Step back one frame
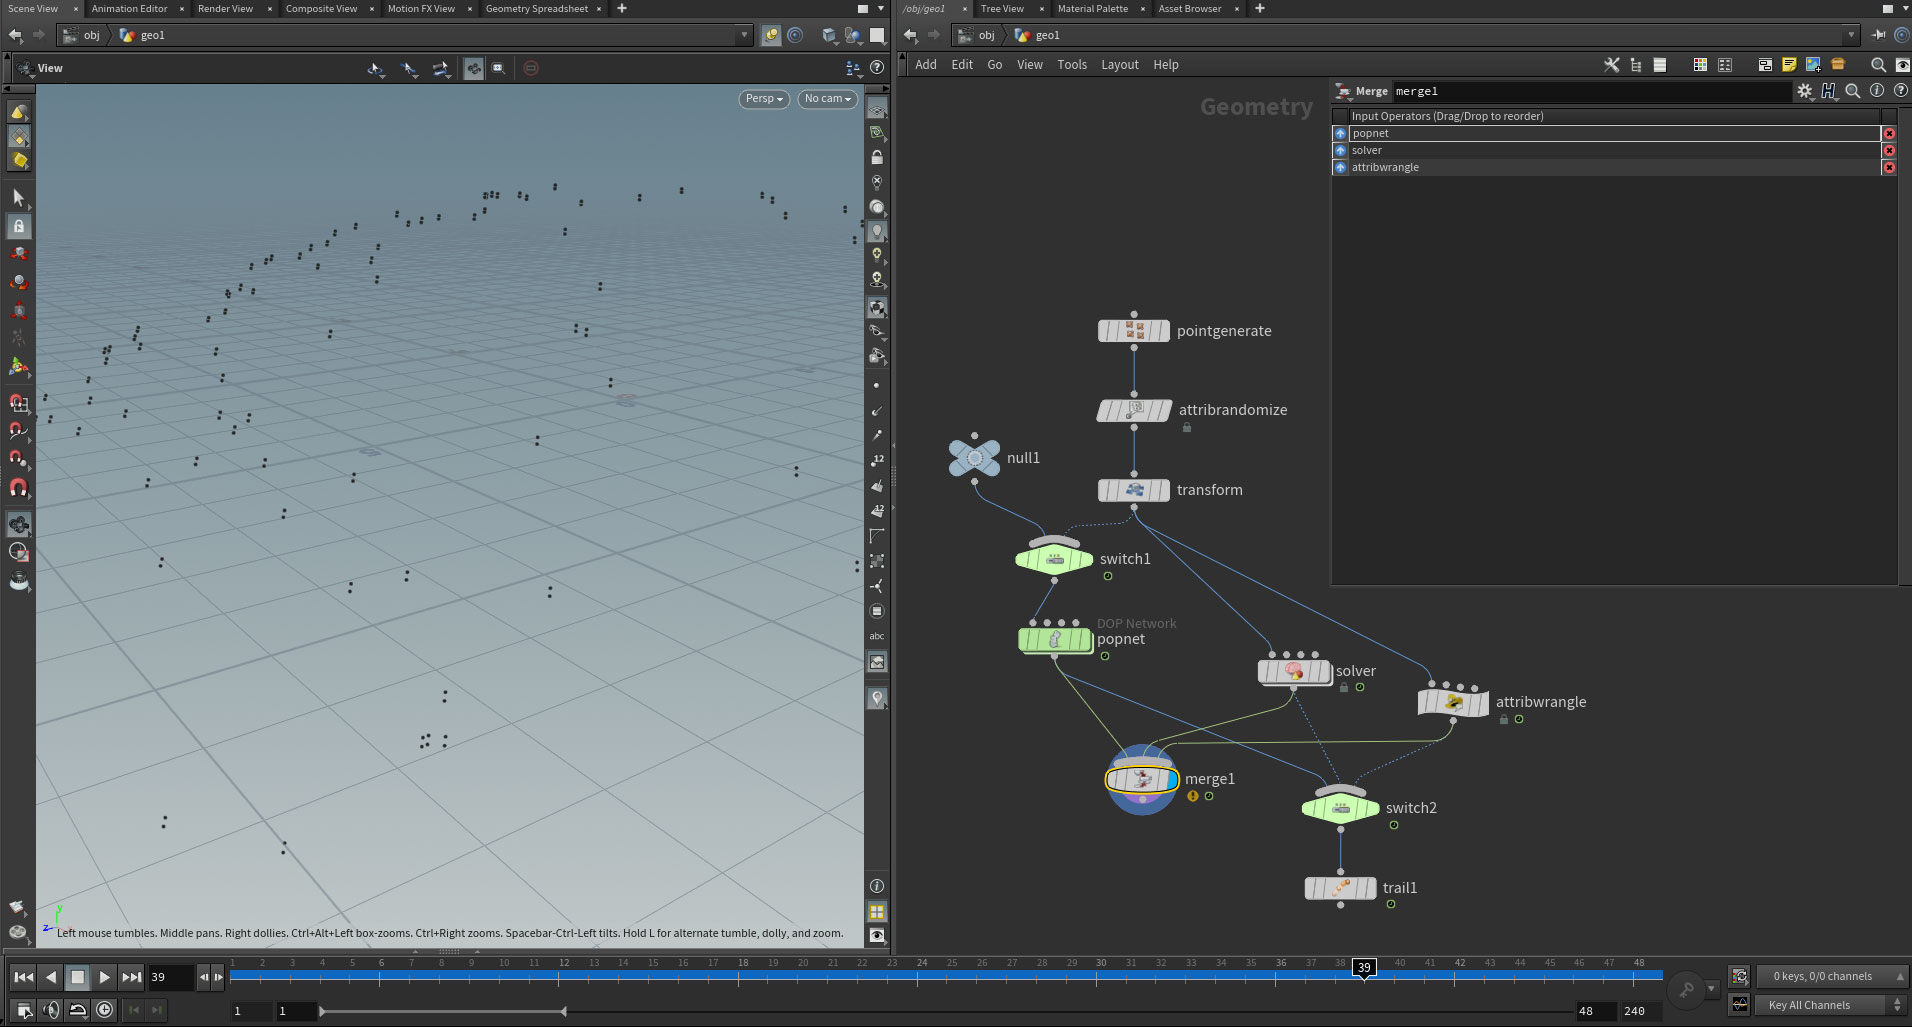Image resolution: width=1912 pixels, height=1027 pixels. [204, 977]
